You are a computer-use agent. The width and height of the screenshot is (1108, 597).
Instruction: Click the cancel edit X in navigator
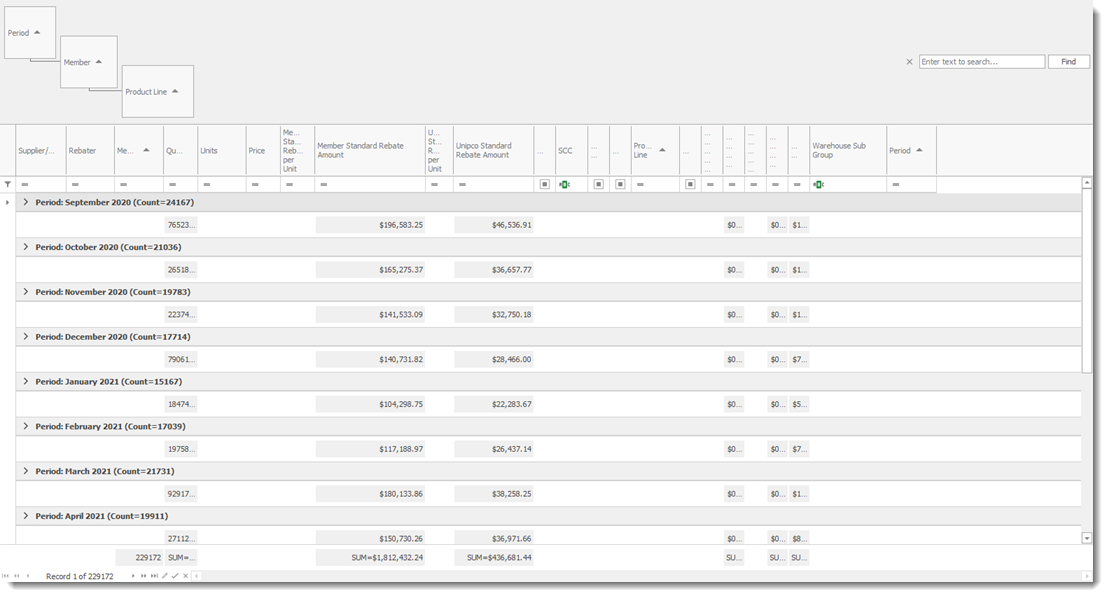(x=186, y=576)
